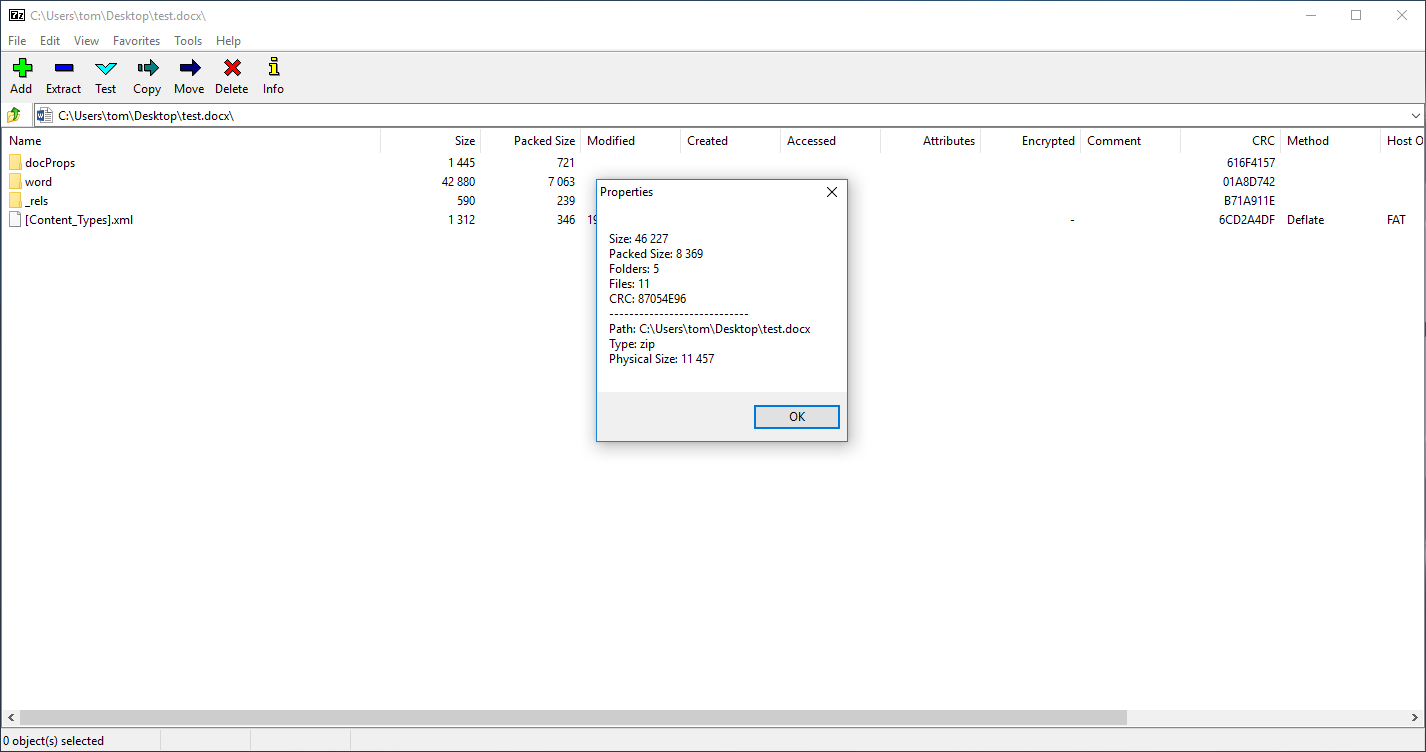
Task: Select the [Content_Types].xml file name
Action: [x=79, y=219]
